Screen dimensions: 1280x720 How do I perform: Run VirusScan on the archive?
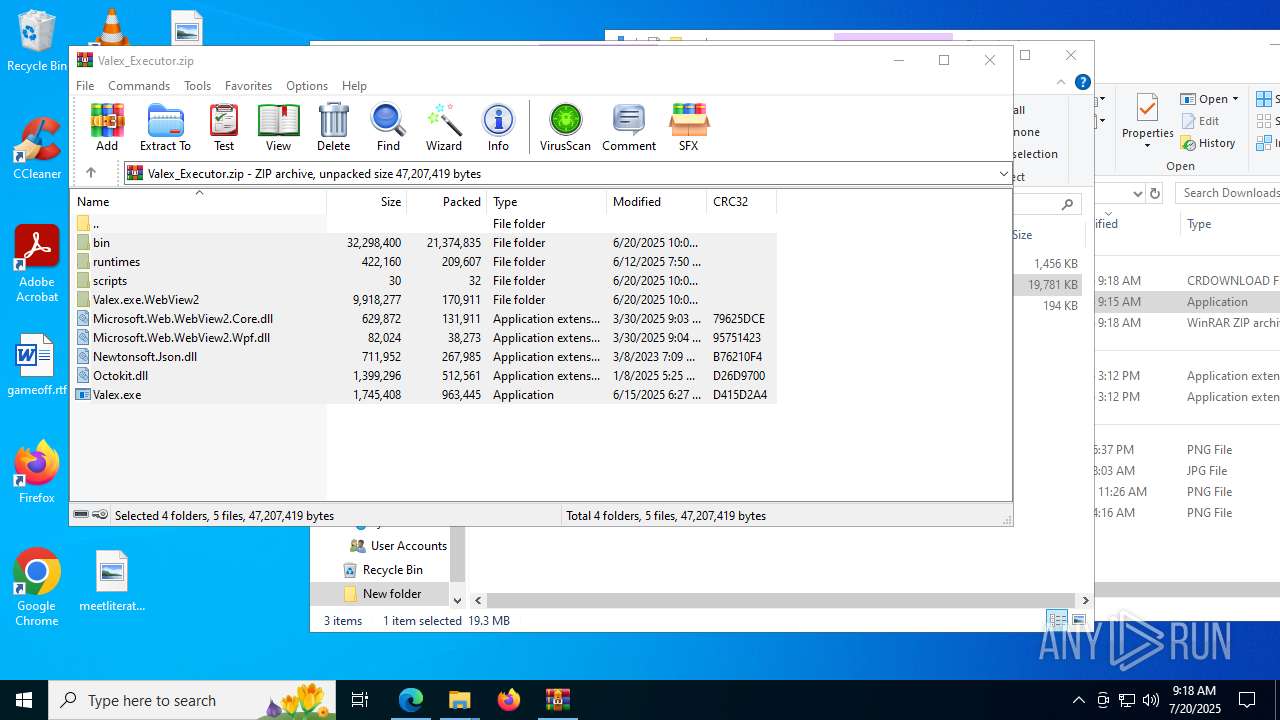tap(565, 127)
